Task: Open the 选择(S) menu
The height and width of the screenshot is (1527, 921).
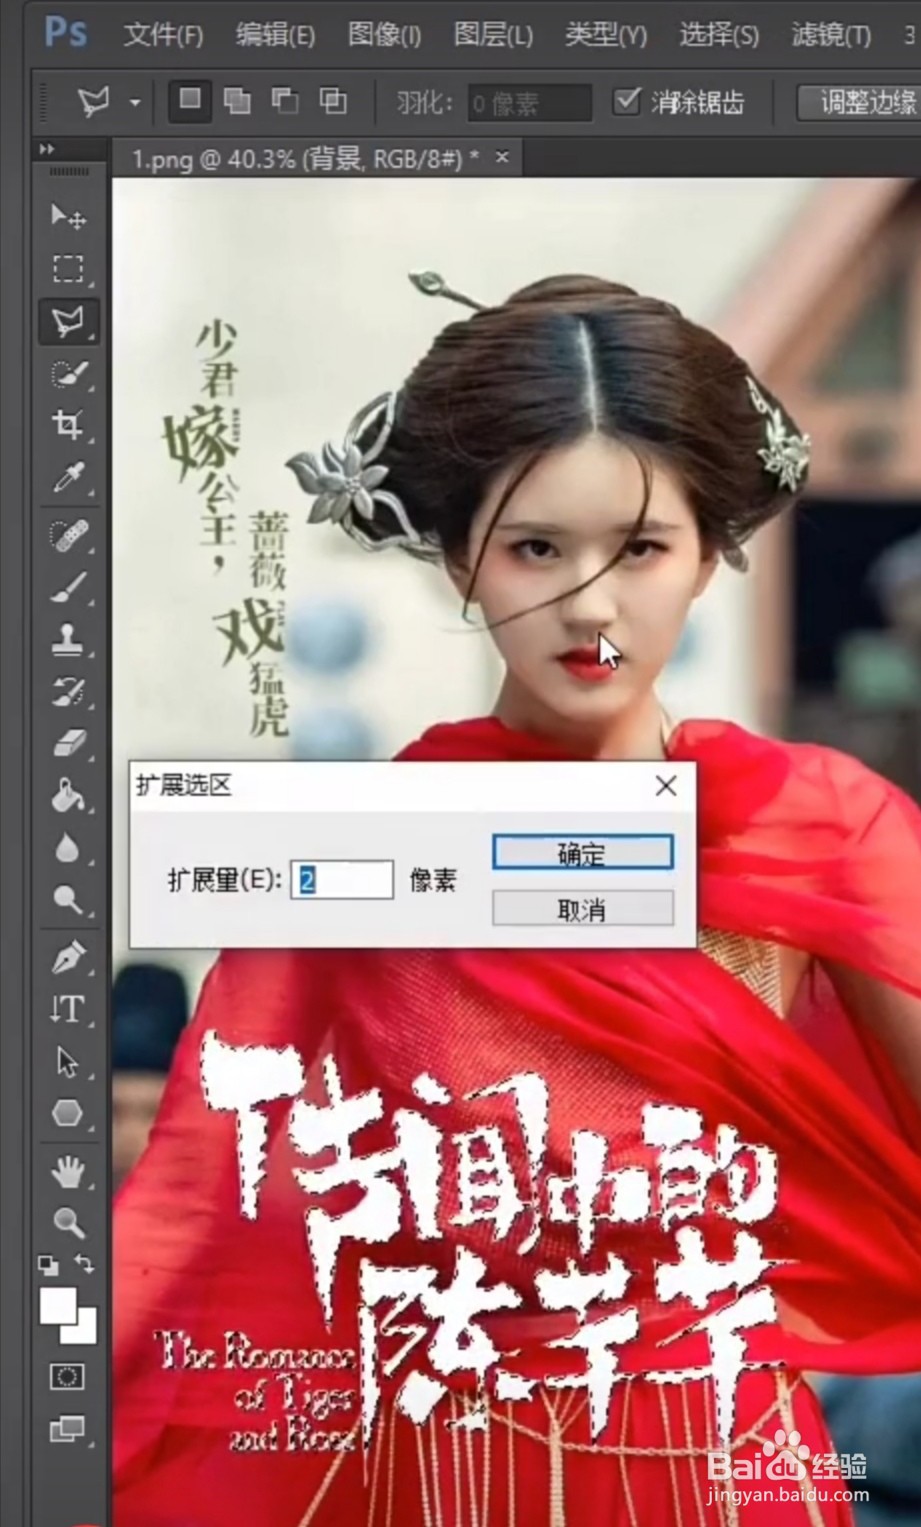Action: tap(719, 35)
